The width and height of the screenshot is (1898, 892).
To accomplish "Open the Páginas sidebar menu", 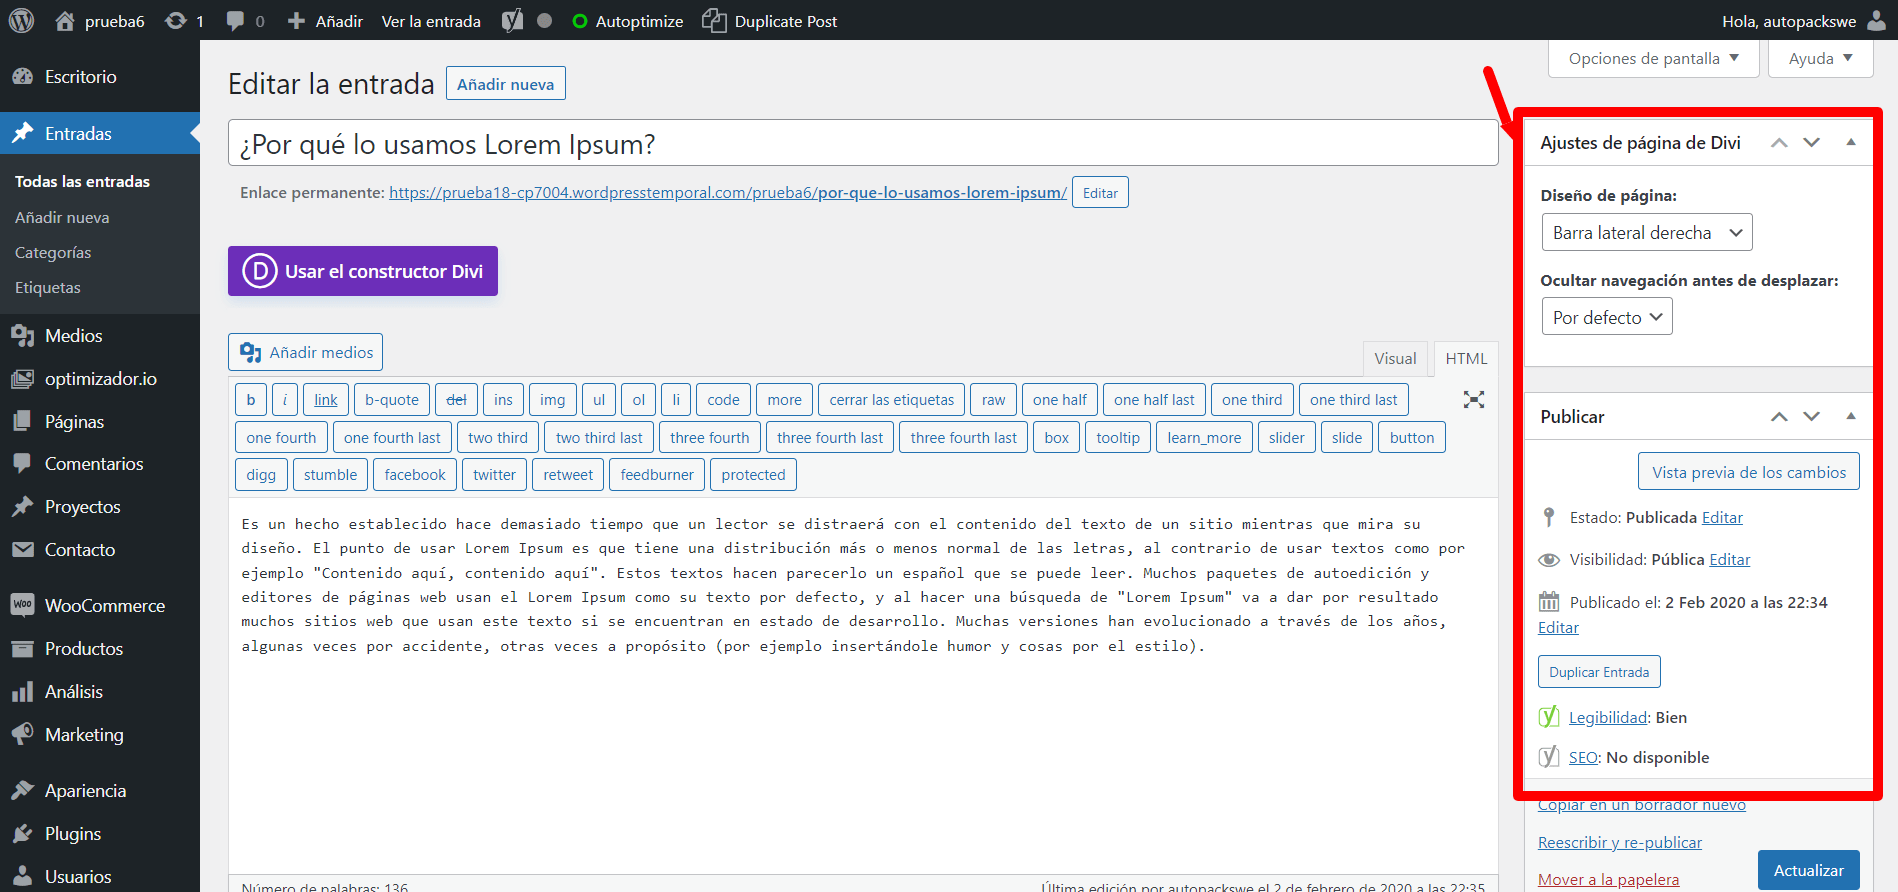I will [x=100, y=422].
